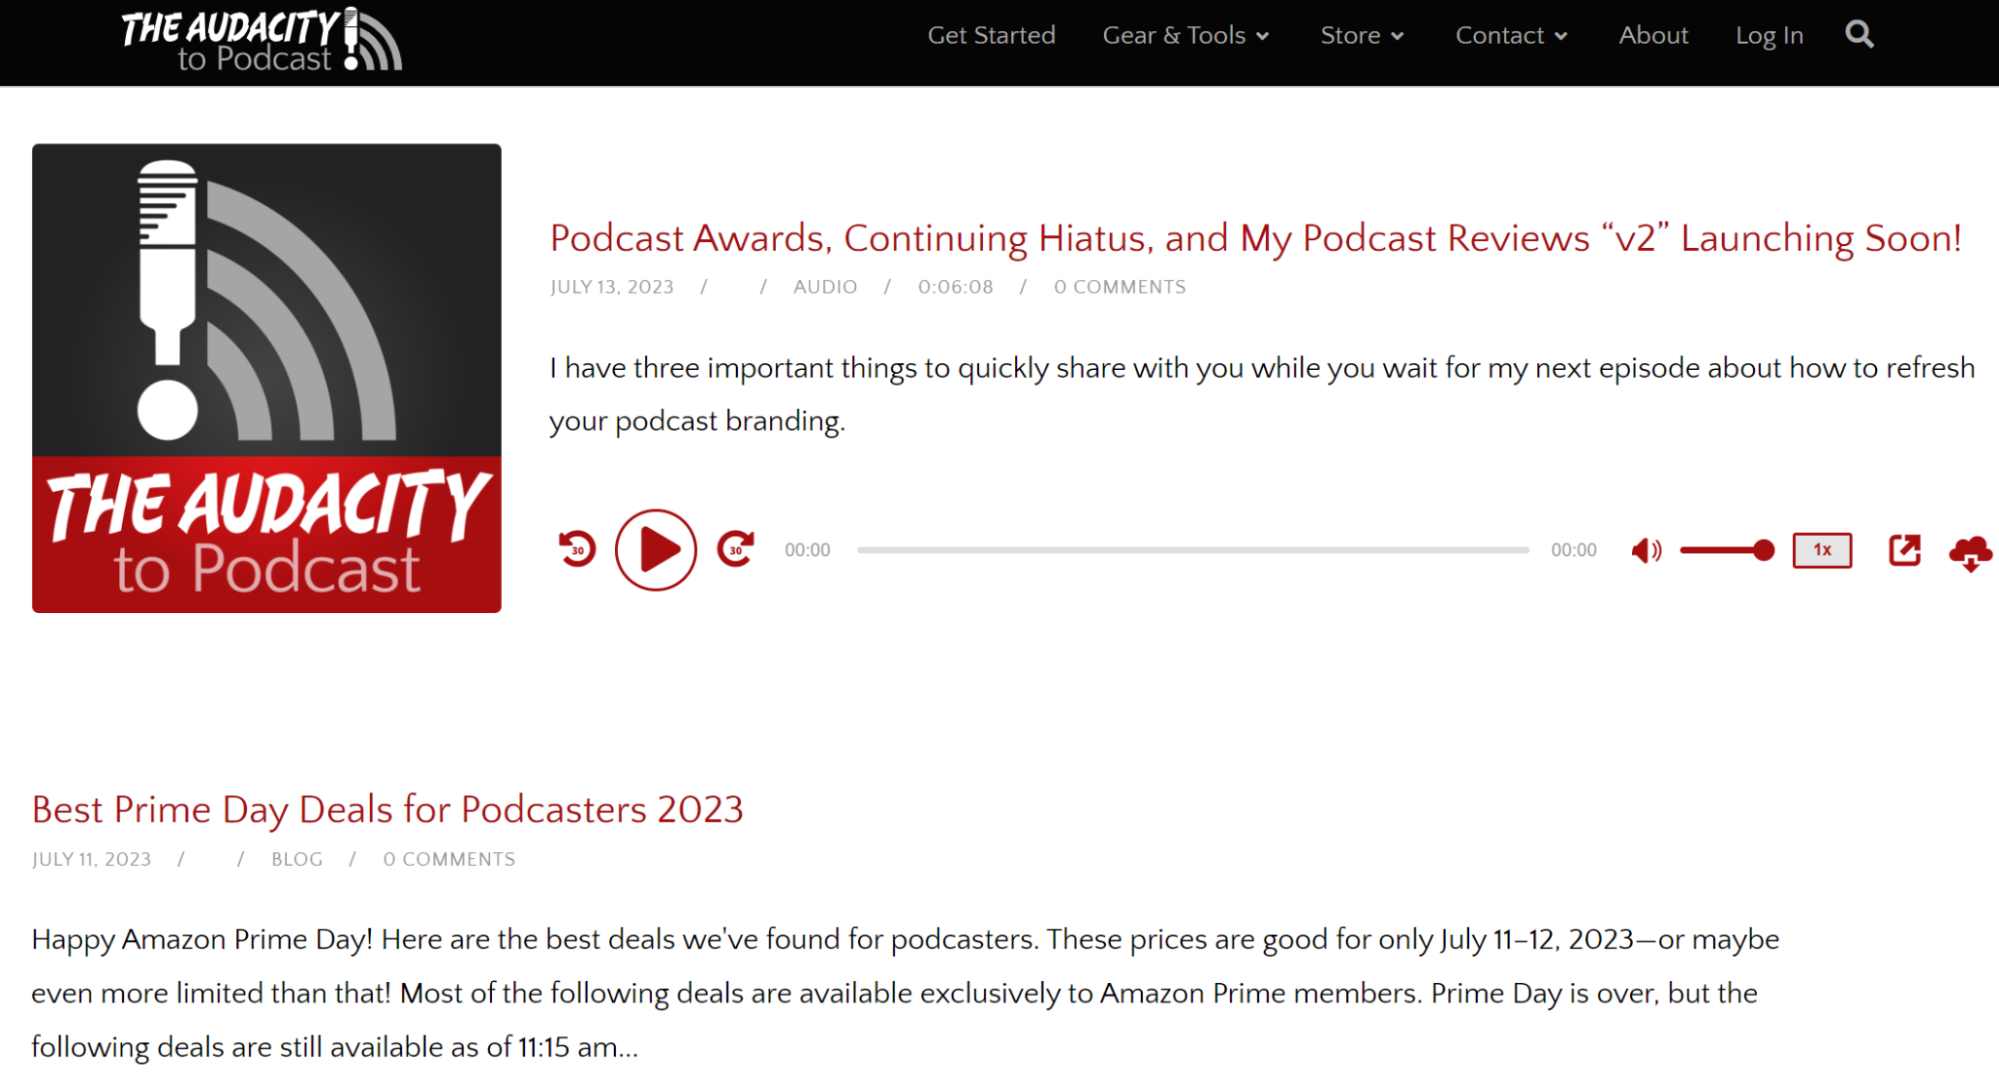
Task: Open the AUDIO category
Action: pos(825,287)
